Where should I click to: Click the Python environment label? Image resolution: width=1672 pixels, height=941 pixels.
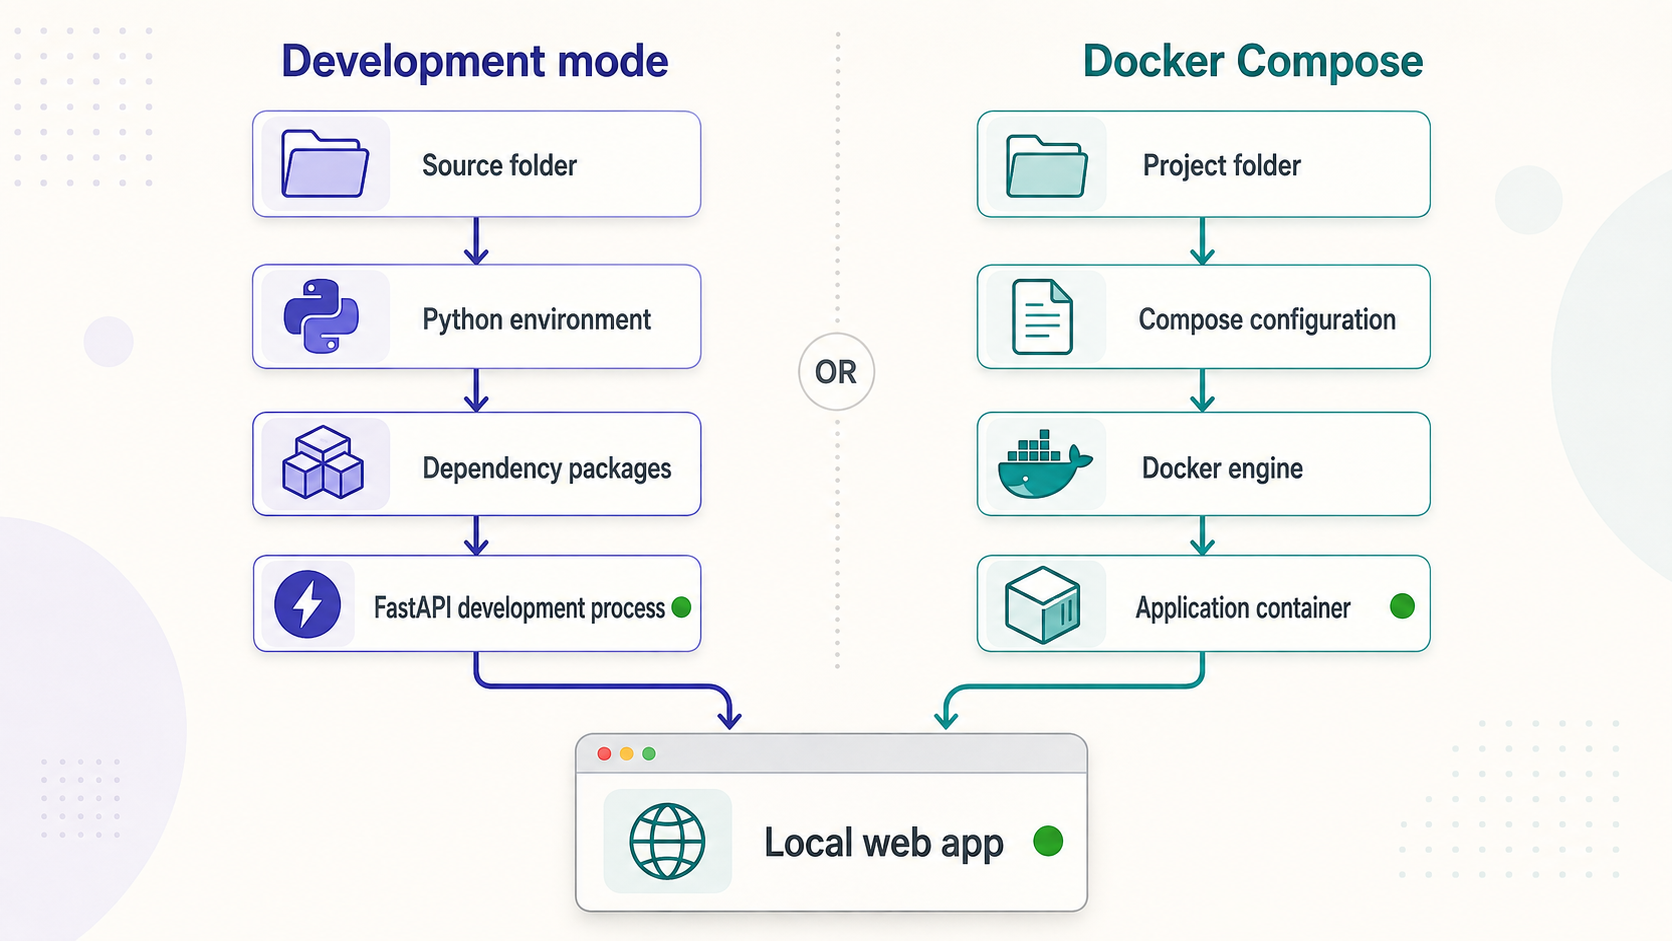[536, 320]
